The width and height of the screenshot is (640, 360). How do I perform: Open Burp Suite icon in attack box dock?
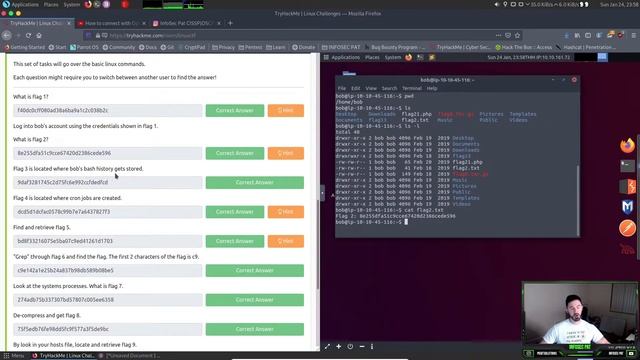(x=627, y=187)
